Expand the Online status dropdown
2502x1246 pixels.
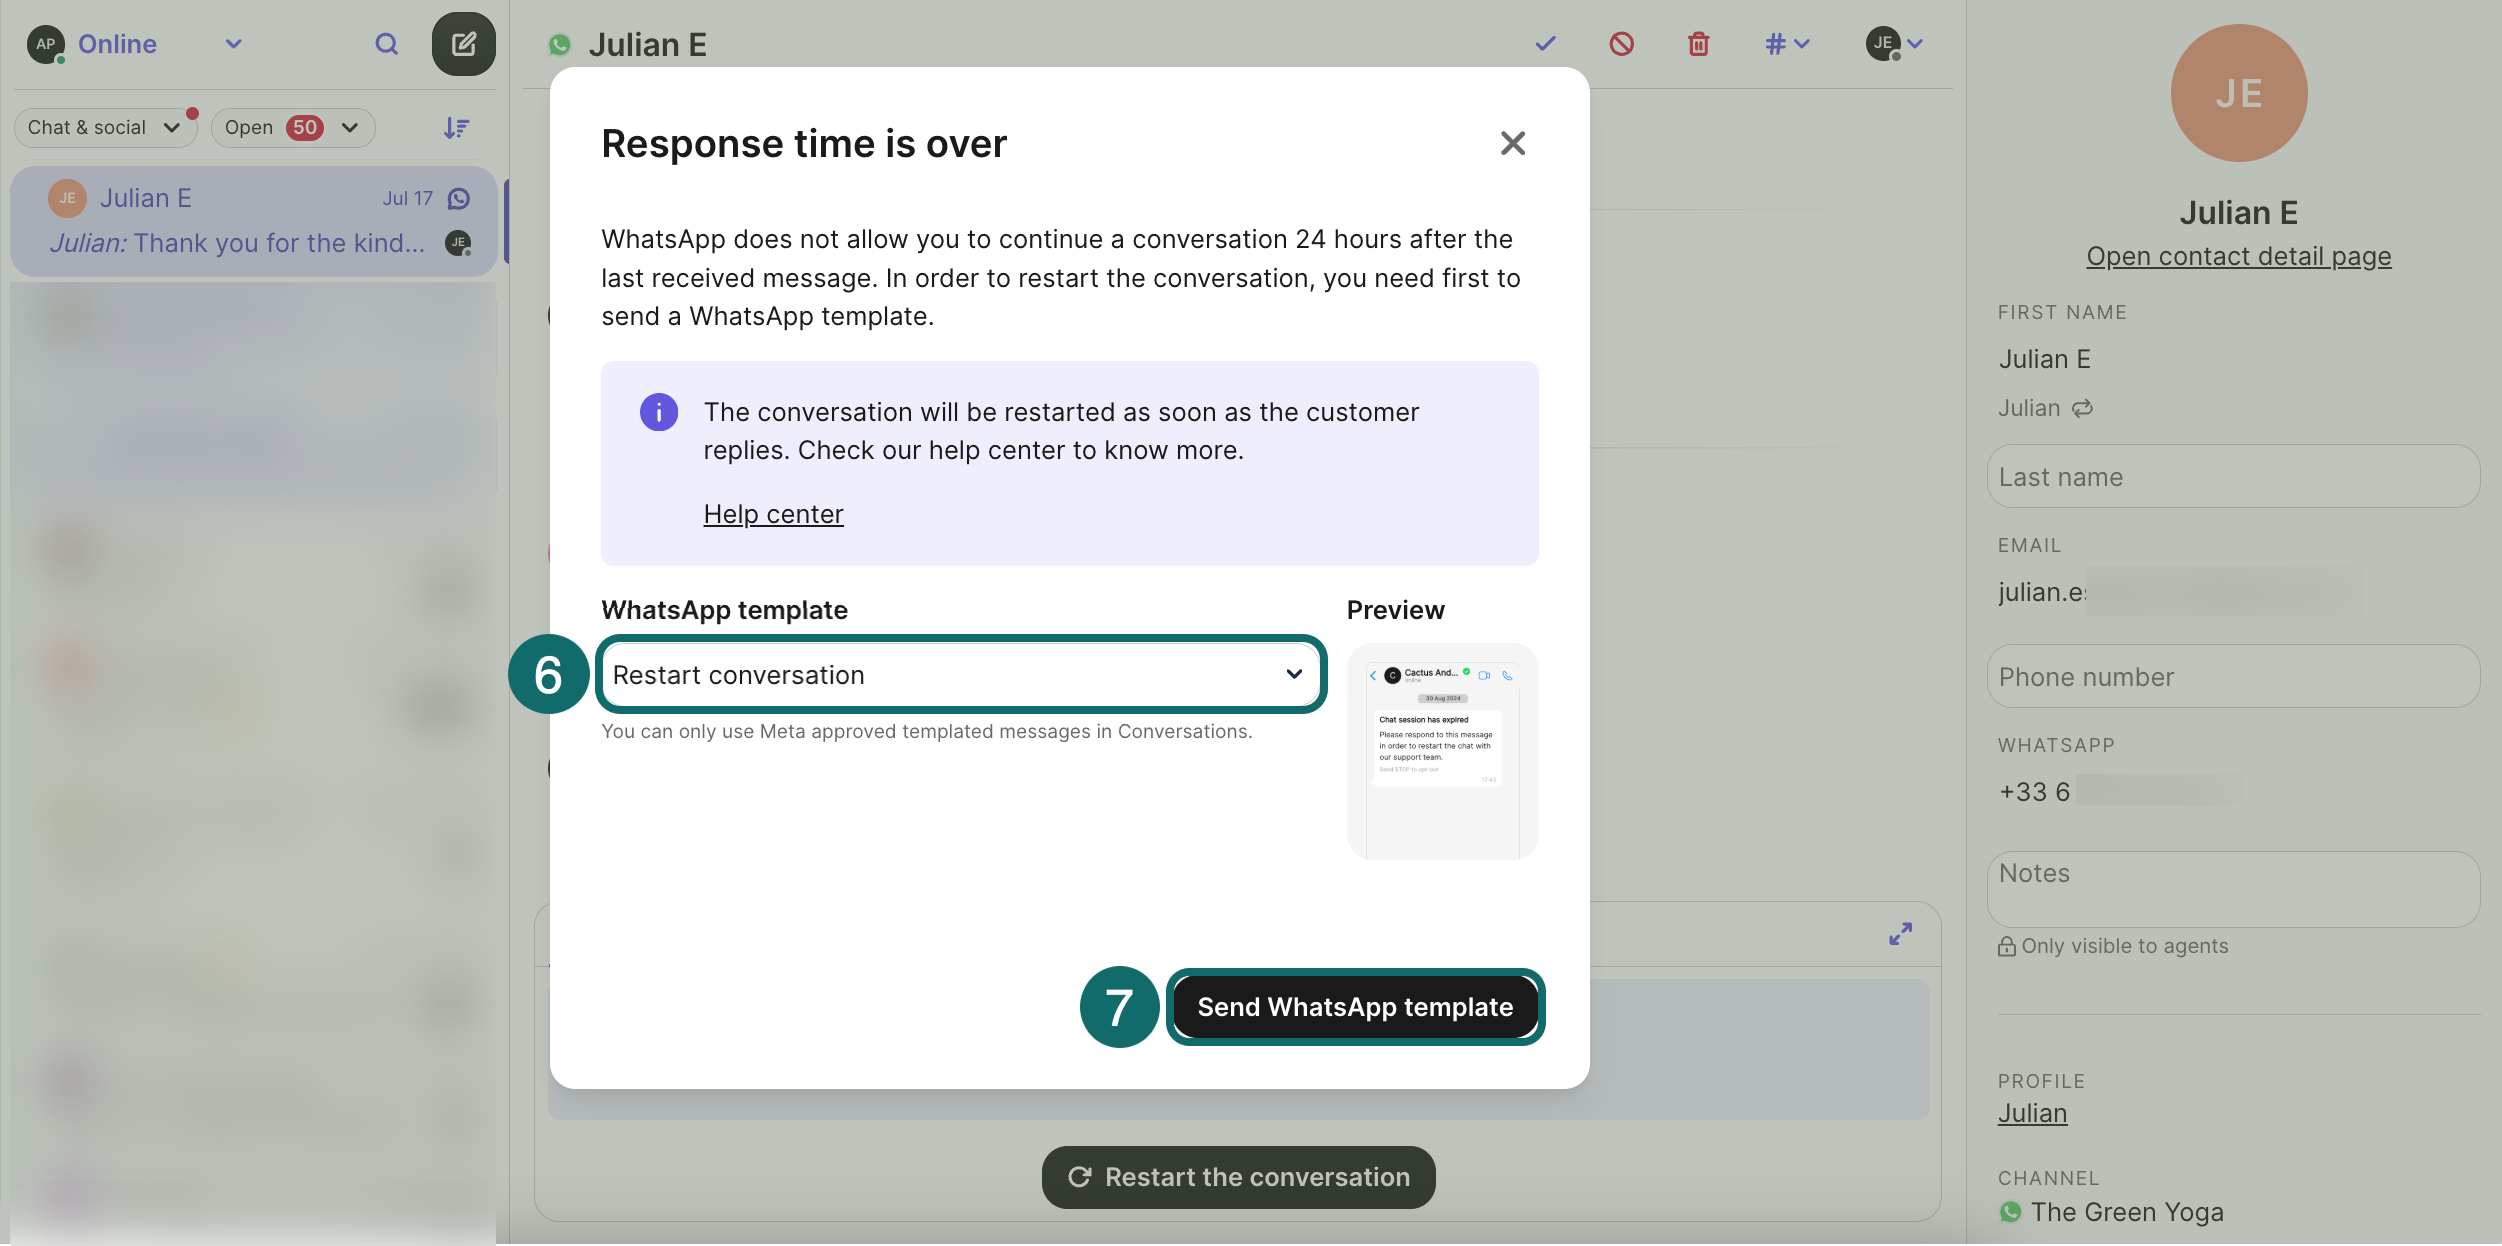(x=233, y=44)
